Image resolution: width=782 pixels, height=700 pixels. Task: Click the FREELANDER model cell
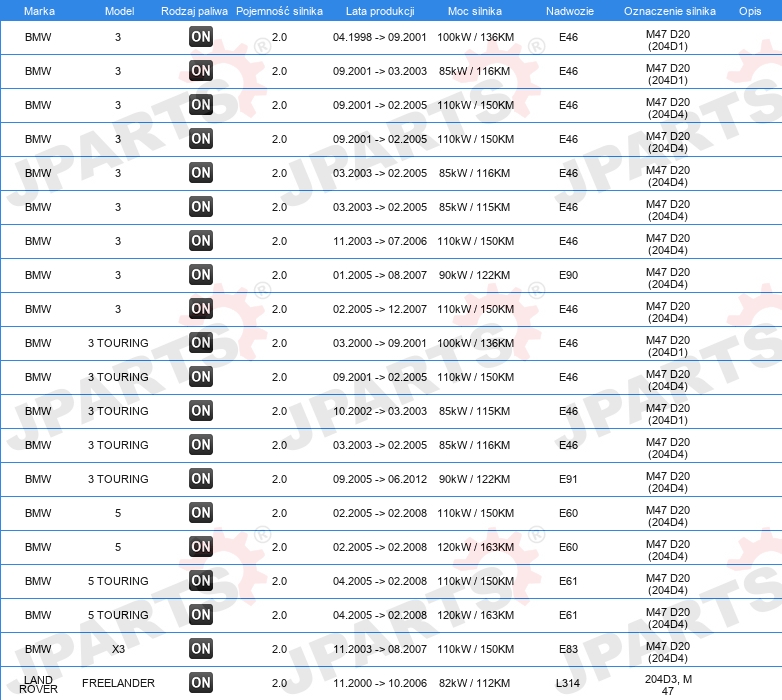tap(118, 683)
